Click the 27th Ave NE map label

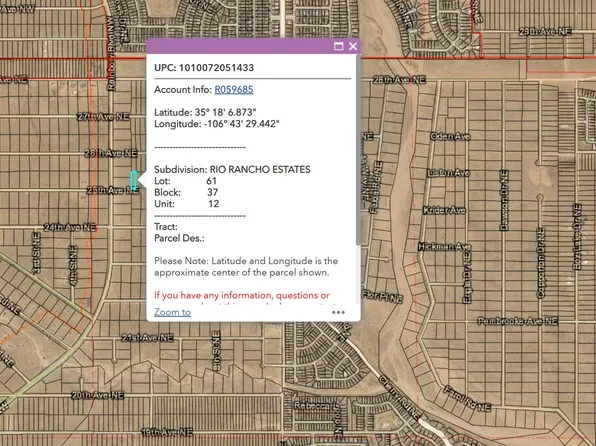coord(103,117)
